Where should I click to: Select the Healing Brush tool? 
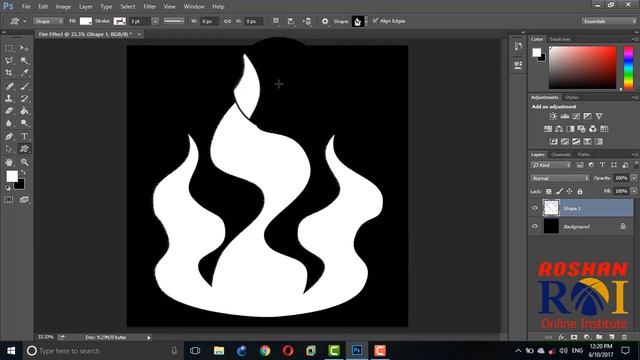pyautogui.click(x=9, y=86)
